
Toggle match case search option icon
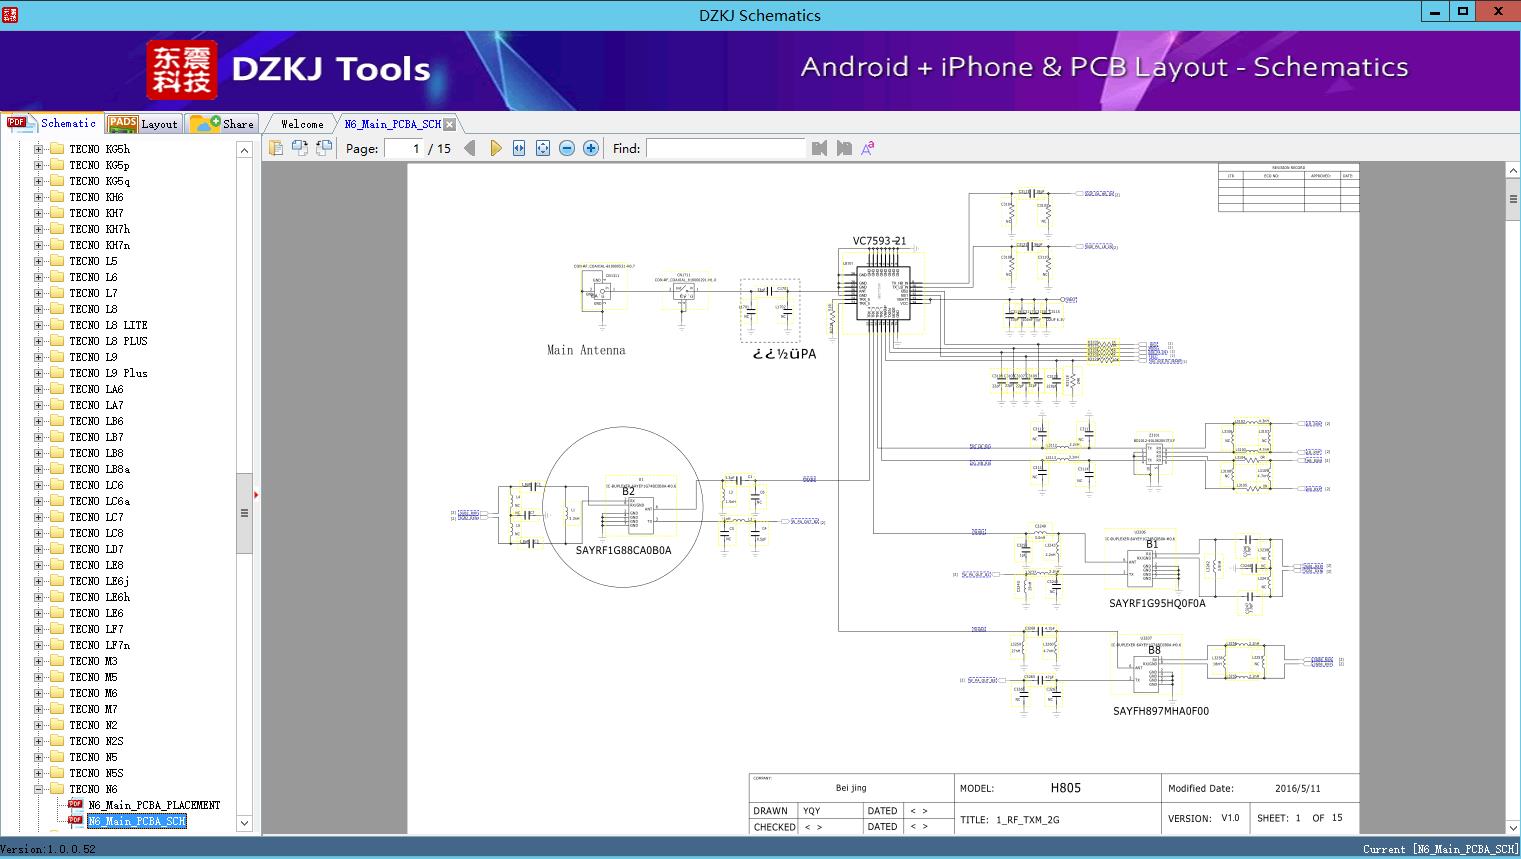868,148
